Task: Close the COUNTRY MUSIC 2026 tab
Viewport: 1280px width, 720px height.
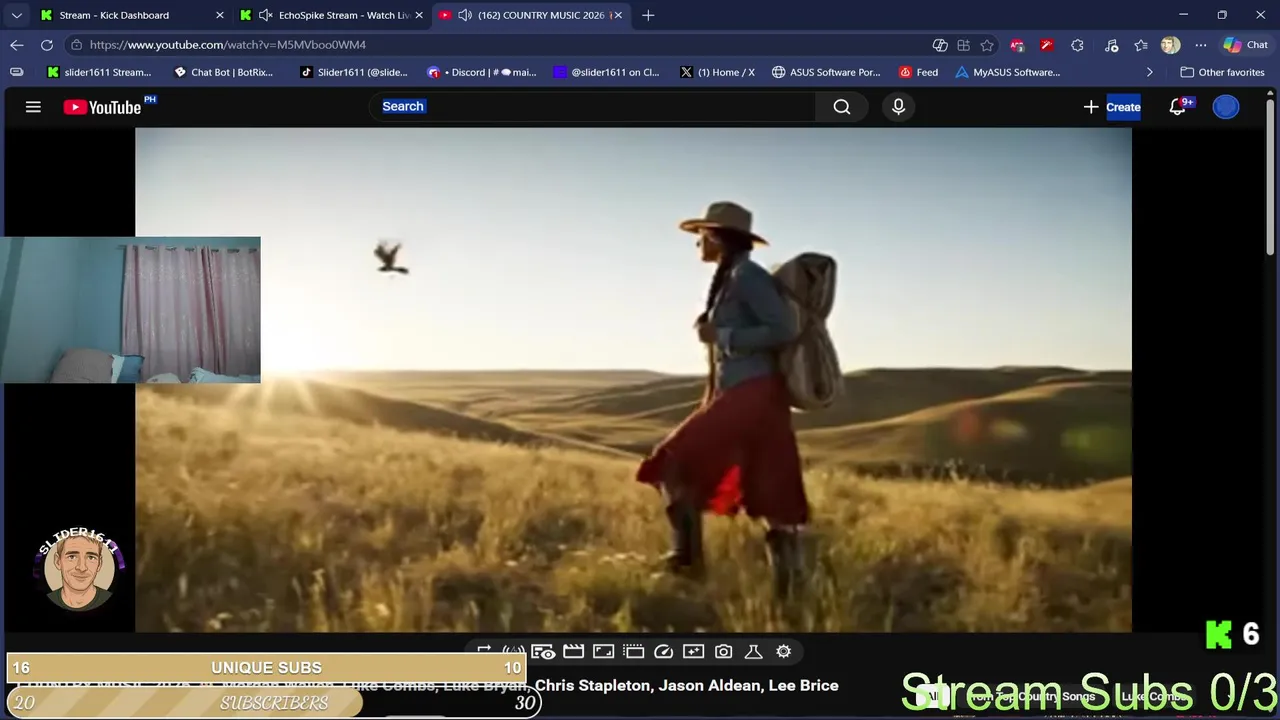Action: pos(618,15)
